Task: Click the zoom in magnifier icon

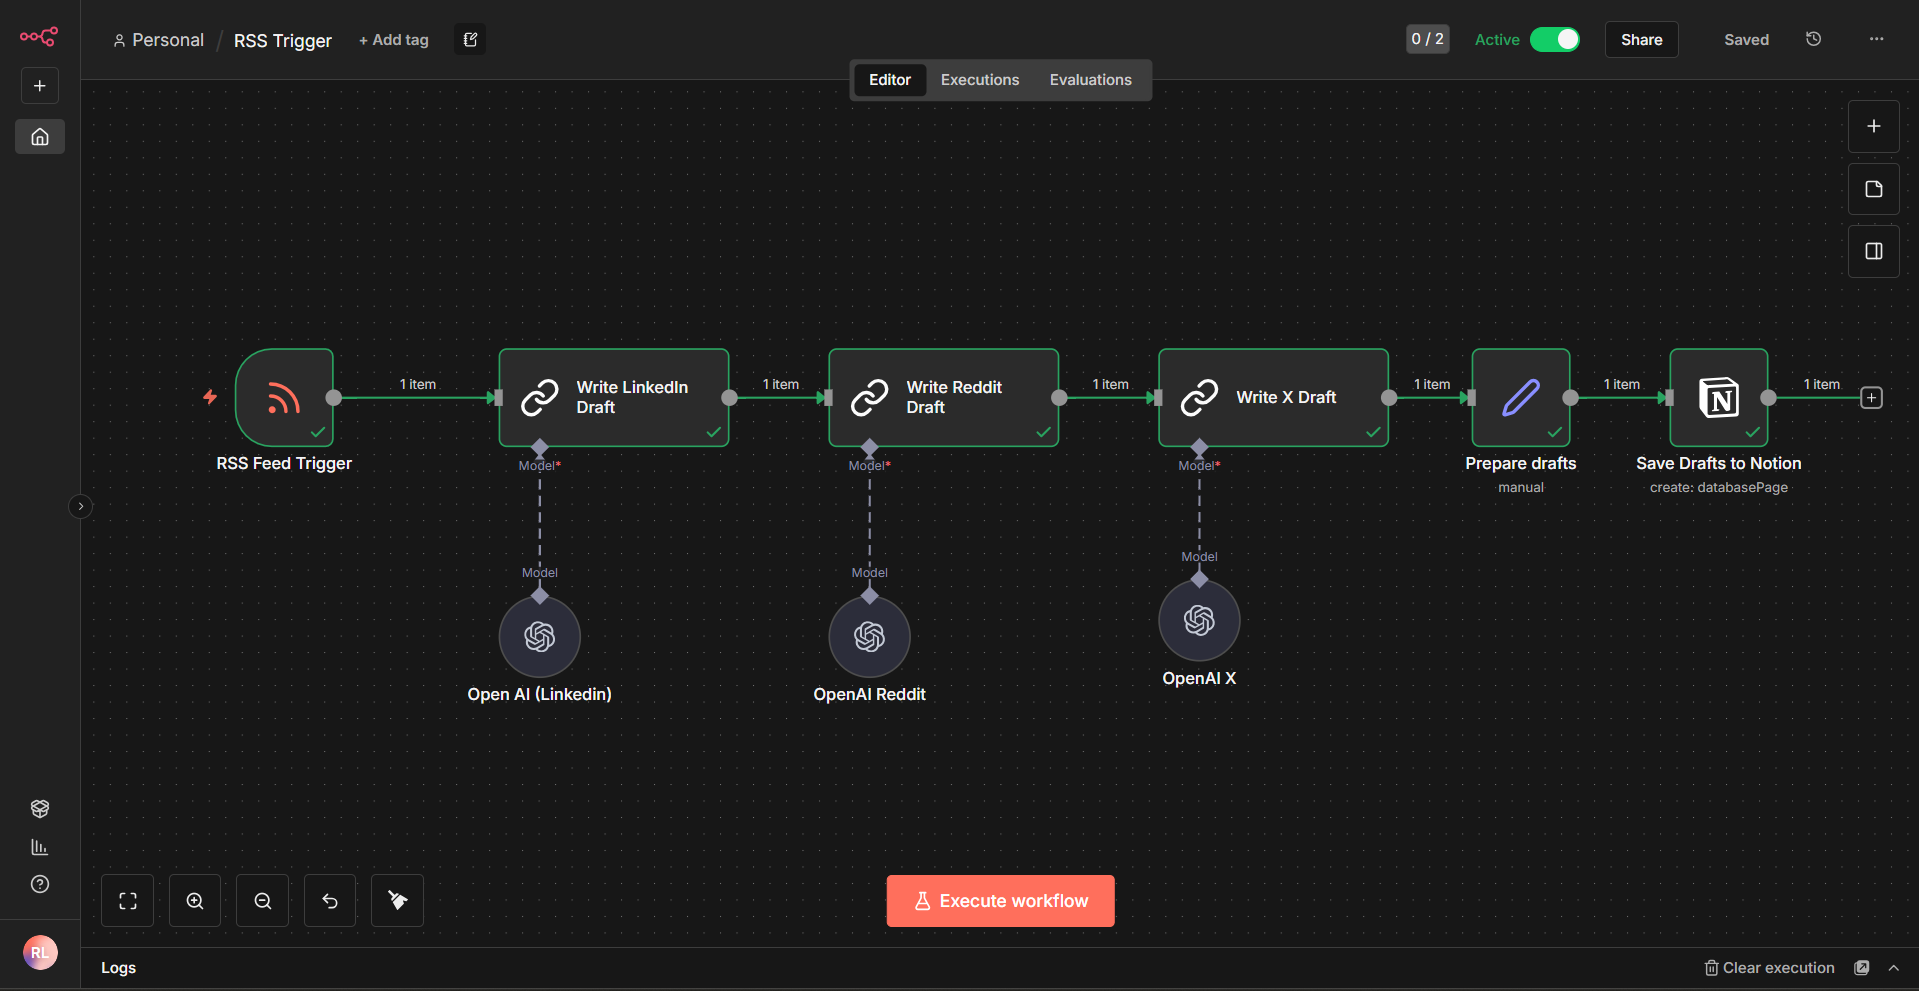Action: (x=195, y=901)
